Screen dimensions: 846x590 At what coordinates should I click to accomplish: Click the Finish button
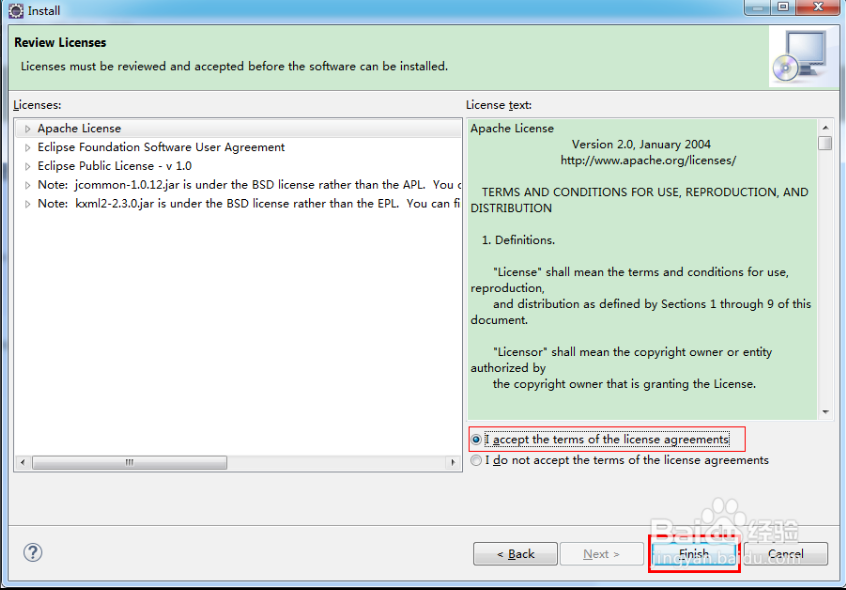694,553
